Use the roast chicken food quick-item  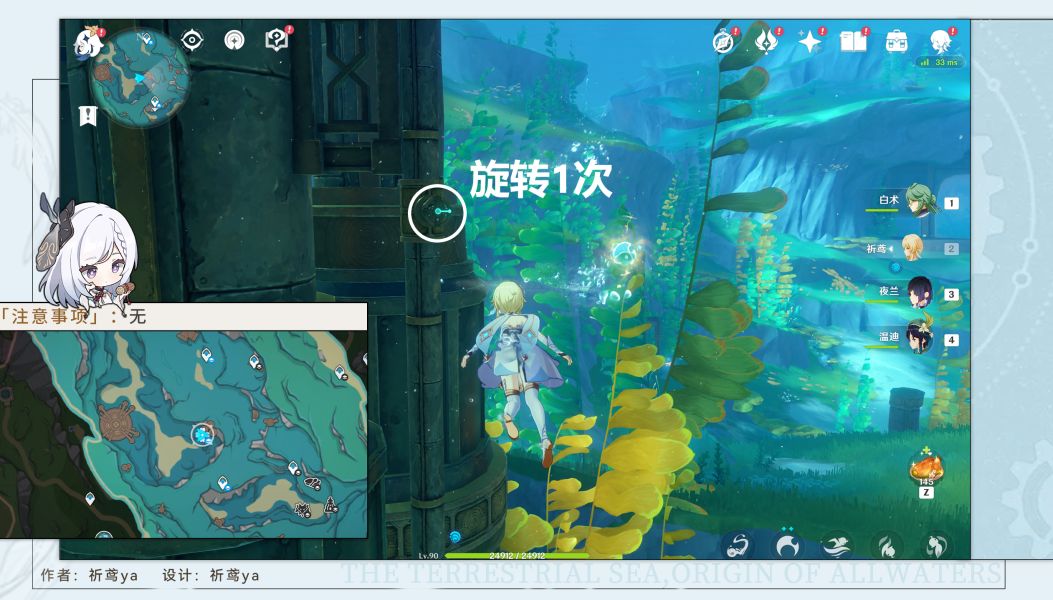(x=926, y=468)
